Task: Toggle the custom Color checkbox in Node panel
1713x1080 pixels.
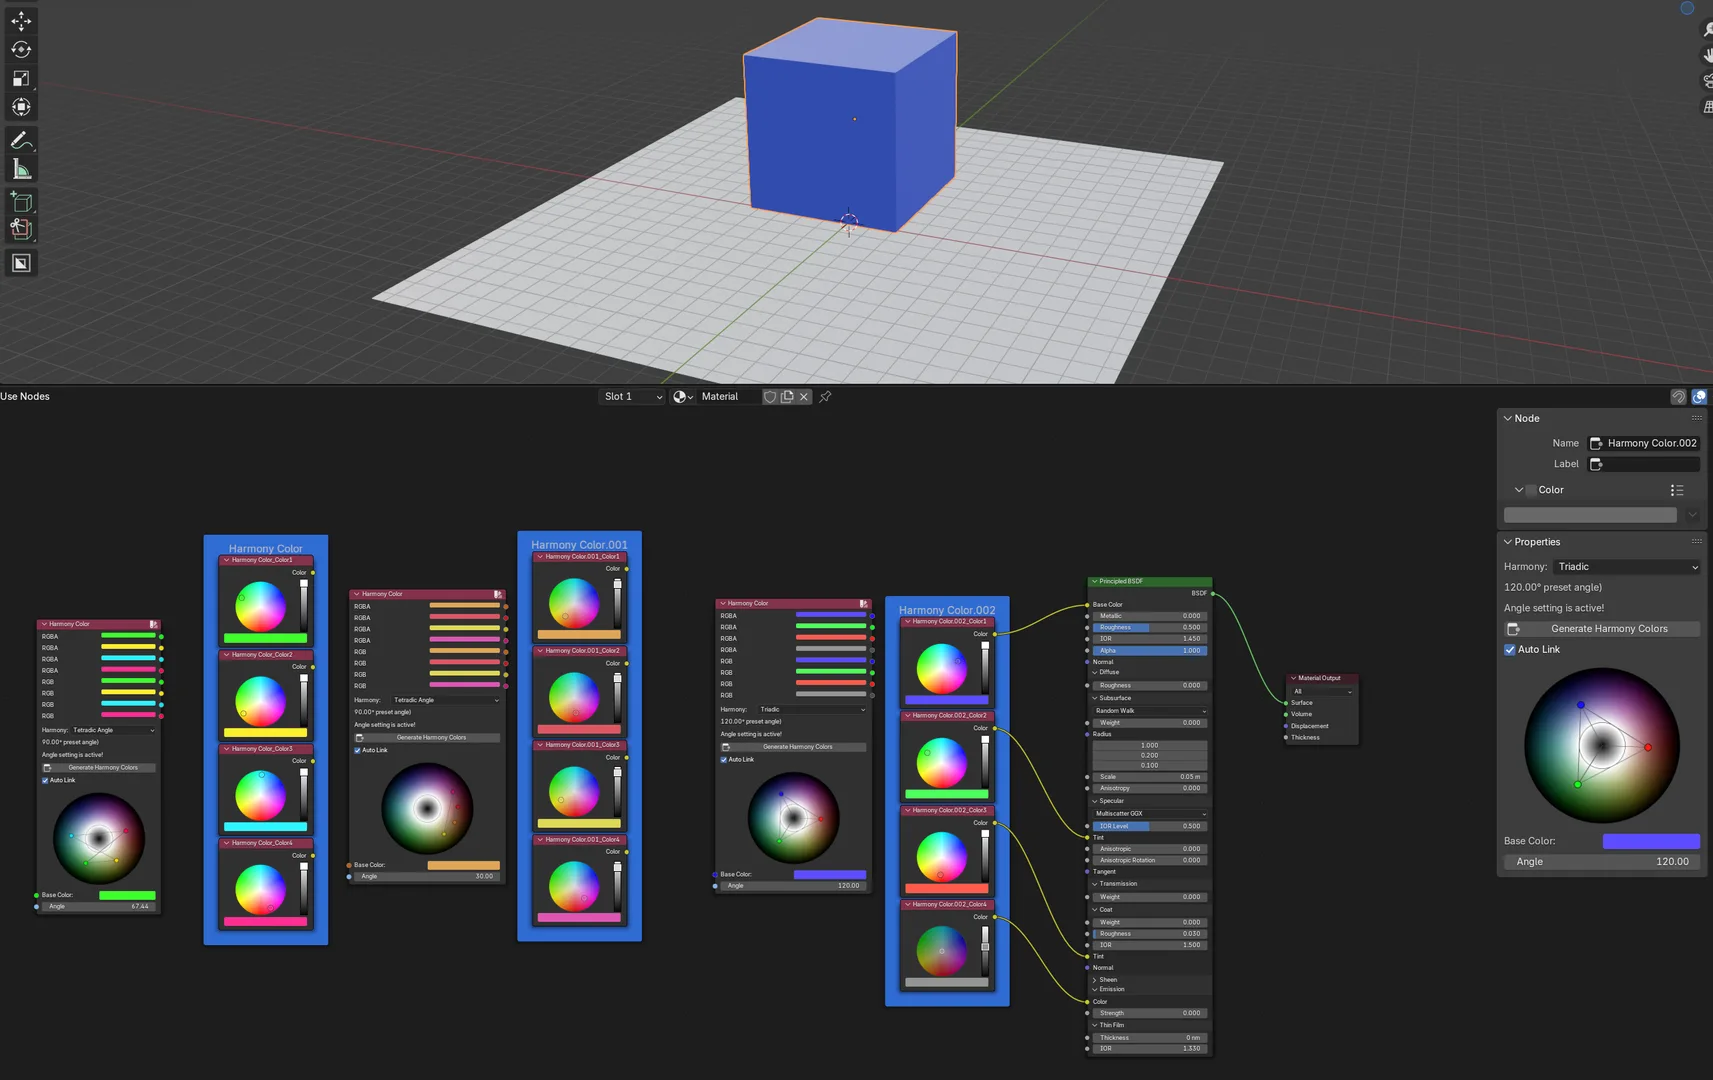Action: [x=1531, y=490]
